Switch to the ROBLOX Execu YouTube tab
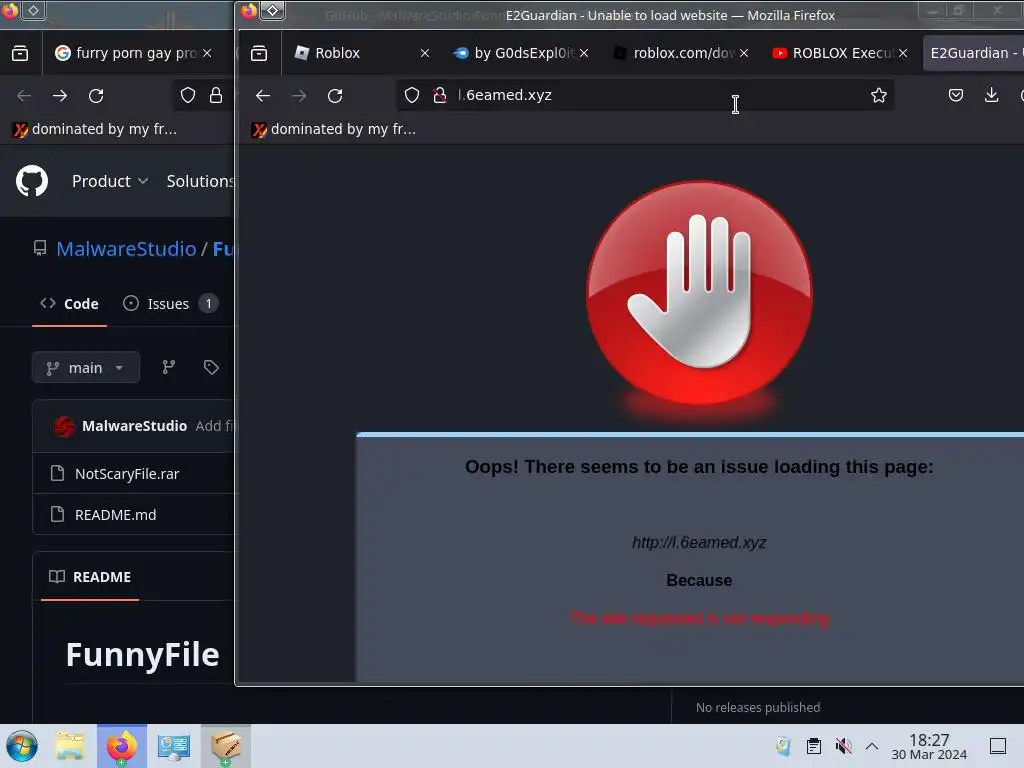This screenshot has height=768, width=1024. [x=833, y=53]
